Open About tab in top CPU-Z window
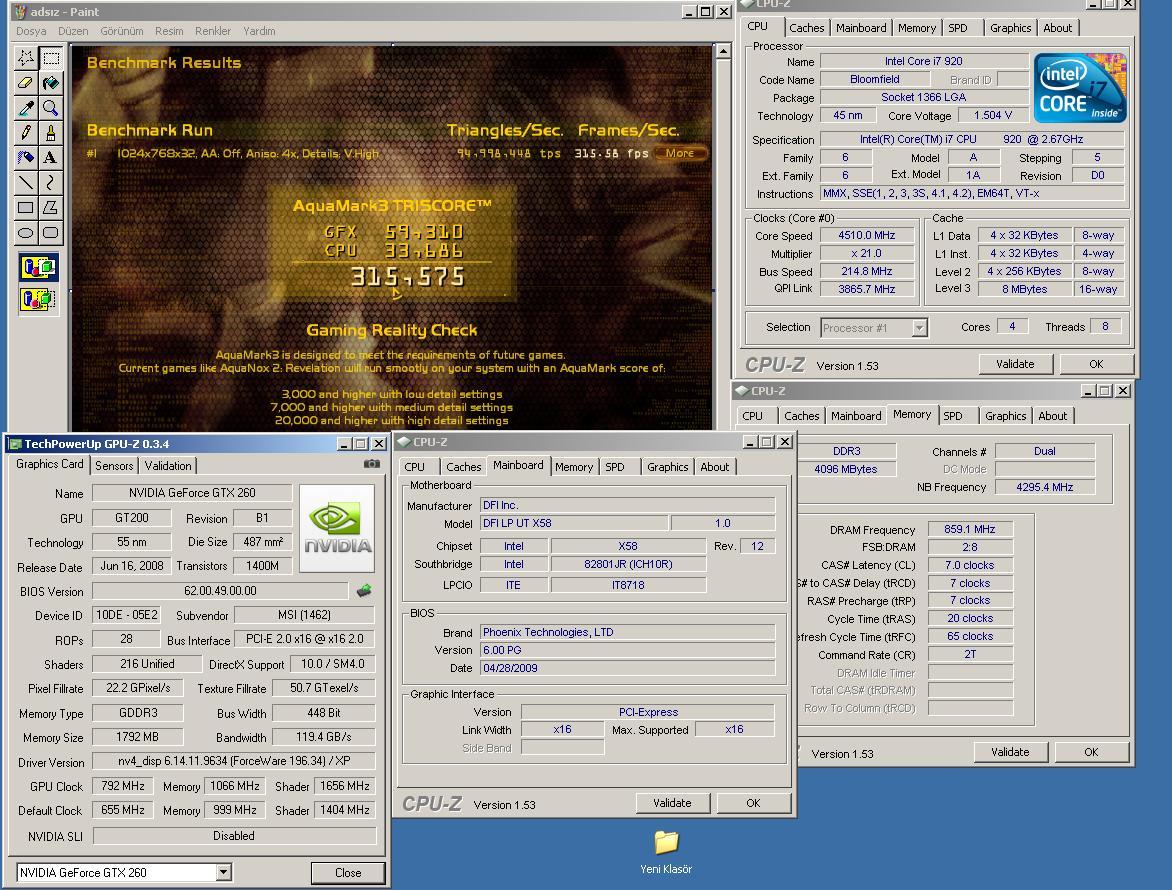 click(x=1058, y=28)
